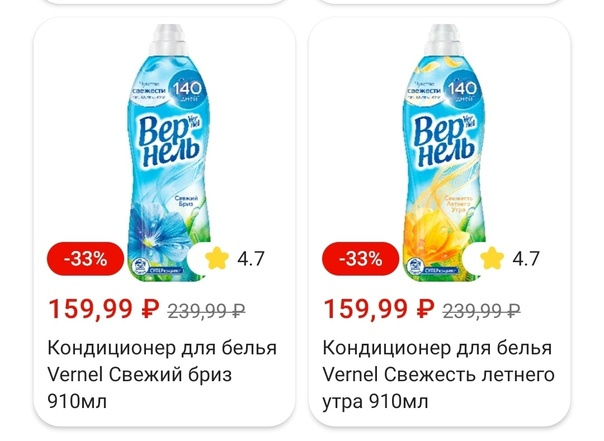The width and height of the screenshot is (604, 441).
Task: Tap the -33% badge on Свежесть летнего утра card
Action: click(x=361, y=259)
